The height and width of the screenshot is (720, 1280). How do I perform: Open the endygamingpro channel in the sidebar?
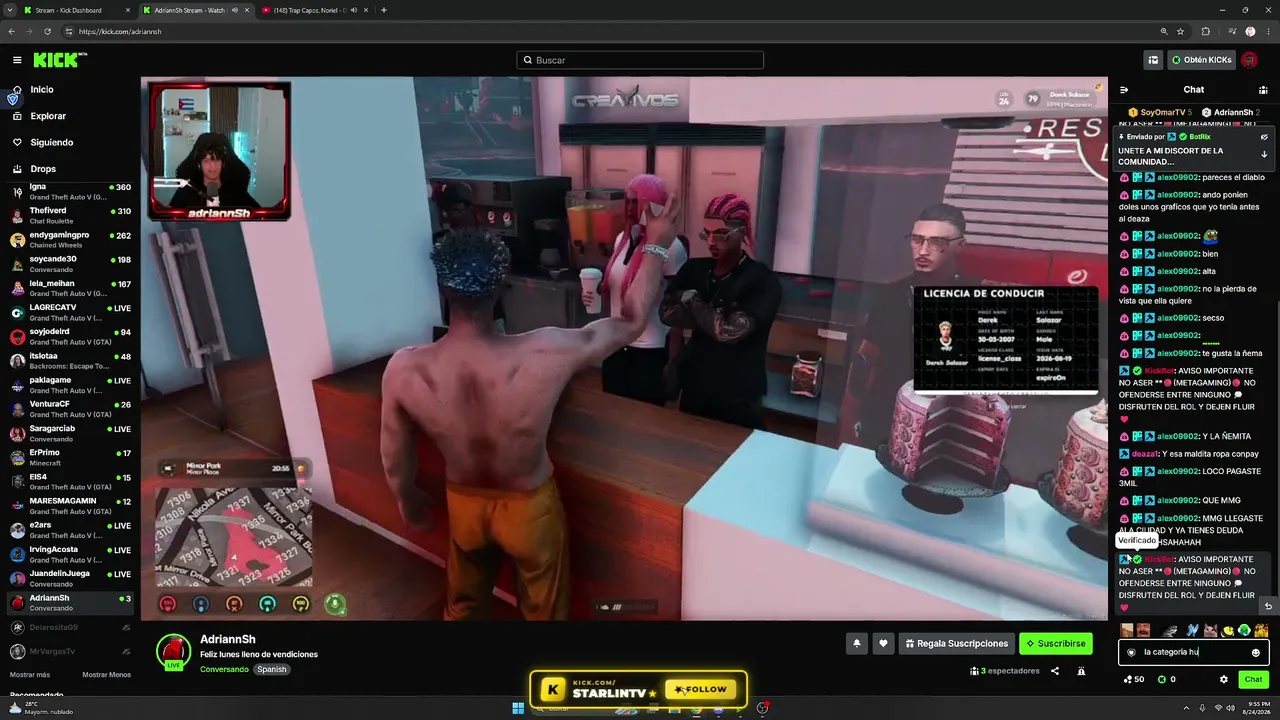[70, 239]
